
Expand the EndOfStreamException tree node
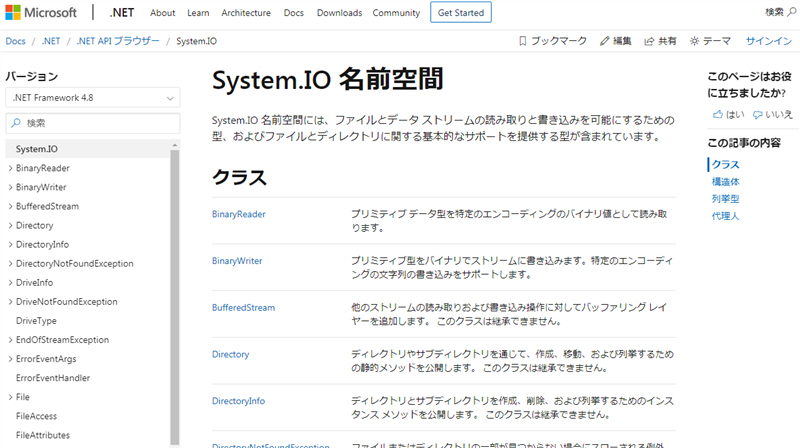point(10,340)
